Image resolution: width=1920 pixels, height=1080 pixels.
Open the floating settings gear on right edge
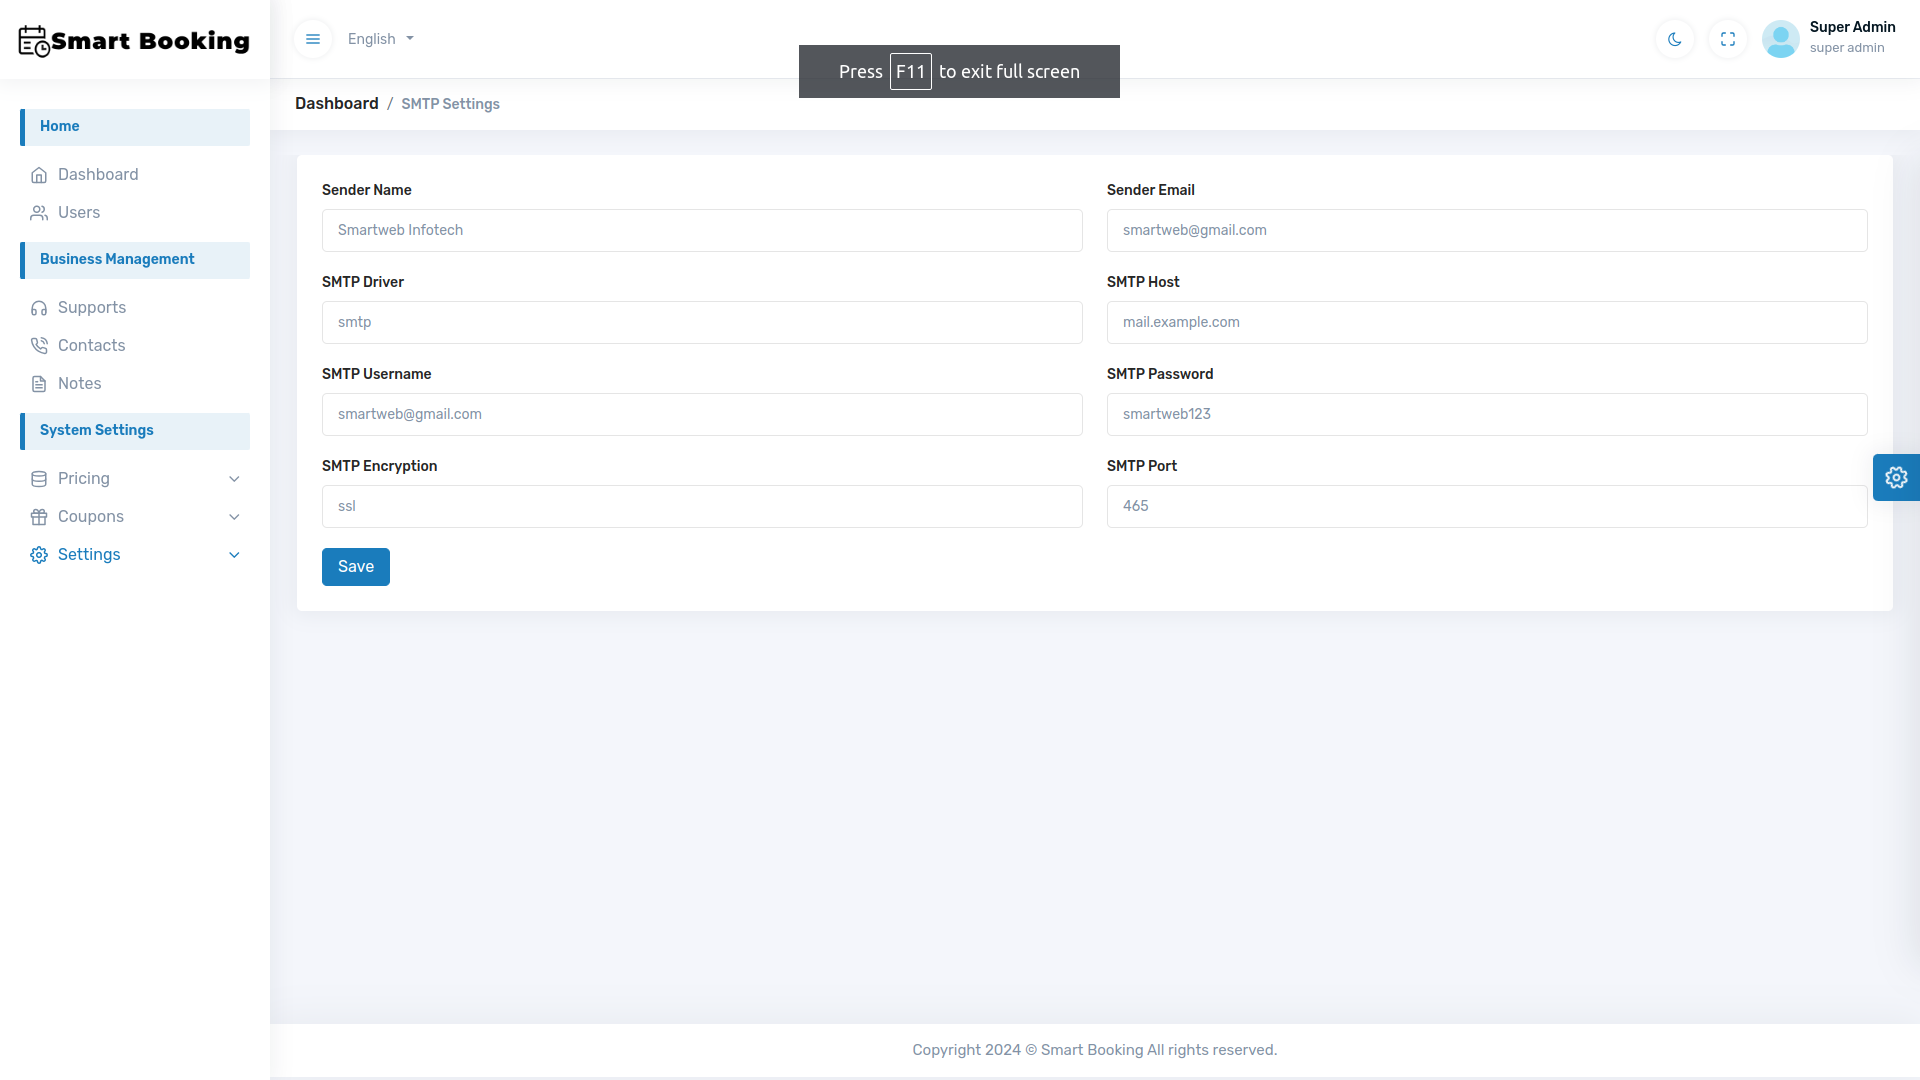1896,477
